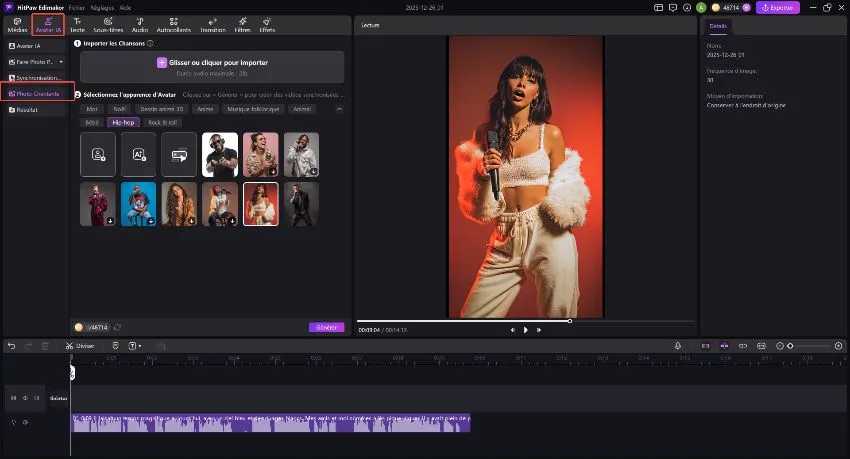Image resolution: width=850 pixels, height=459 pixels.
Task: Toggle the purple snapping icon in timeline toolbar
Action: [x=724, y=346]
